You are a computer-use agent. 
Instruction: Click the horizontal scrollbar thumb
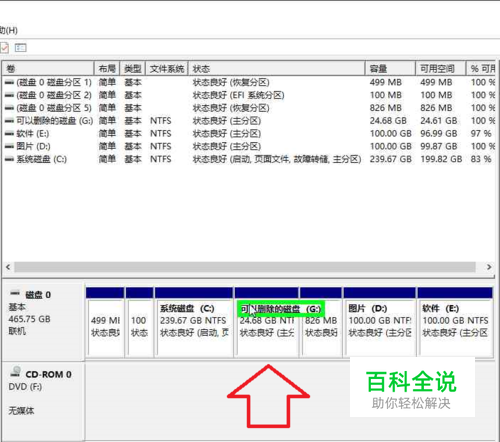pyautogui.click(x=245, y=267)
